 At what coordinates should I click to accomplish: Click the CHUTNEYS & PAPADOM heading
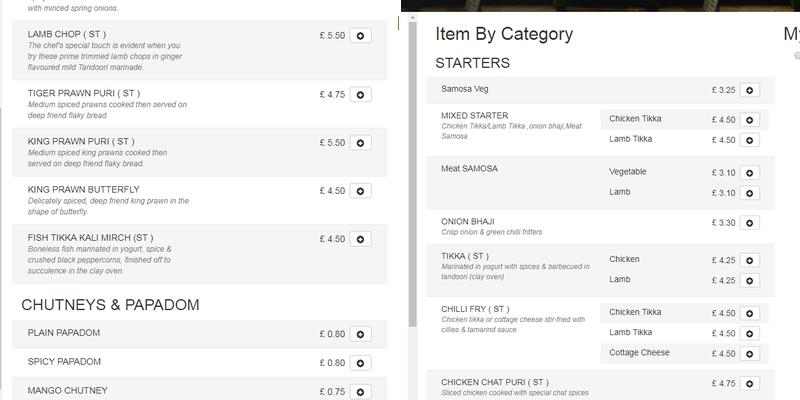[110, 305]
